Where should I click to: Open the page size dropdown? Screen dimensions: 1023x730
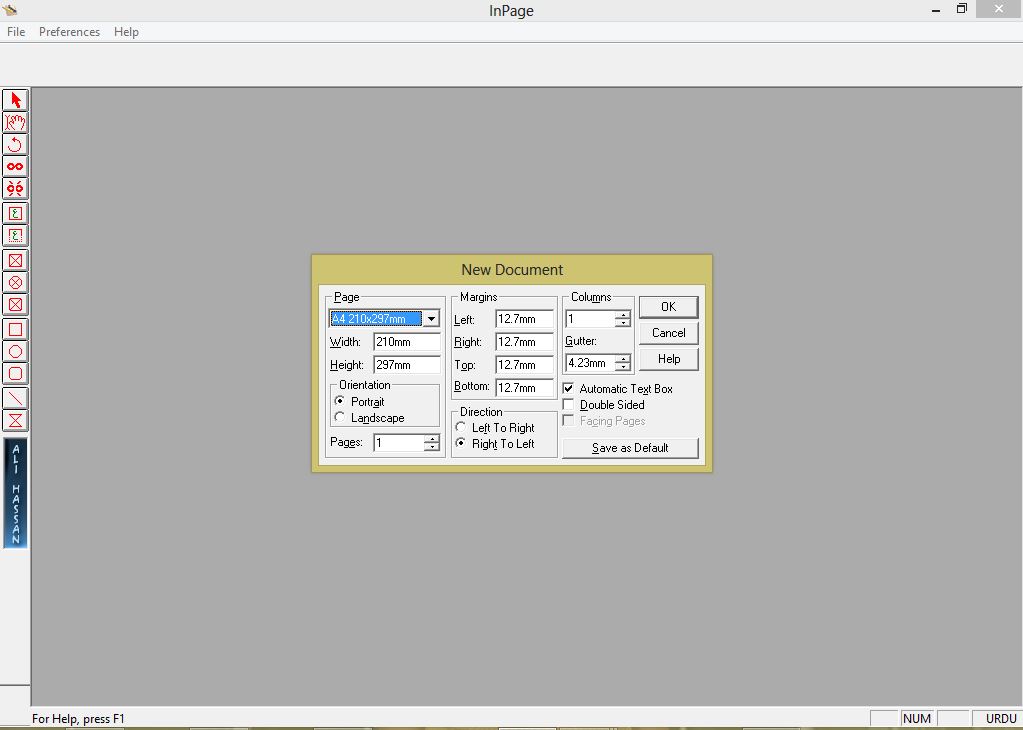[432, 318]
